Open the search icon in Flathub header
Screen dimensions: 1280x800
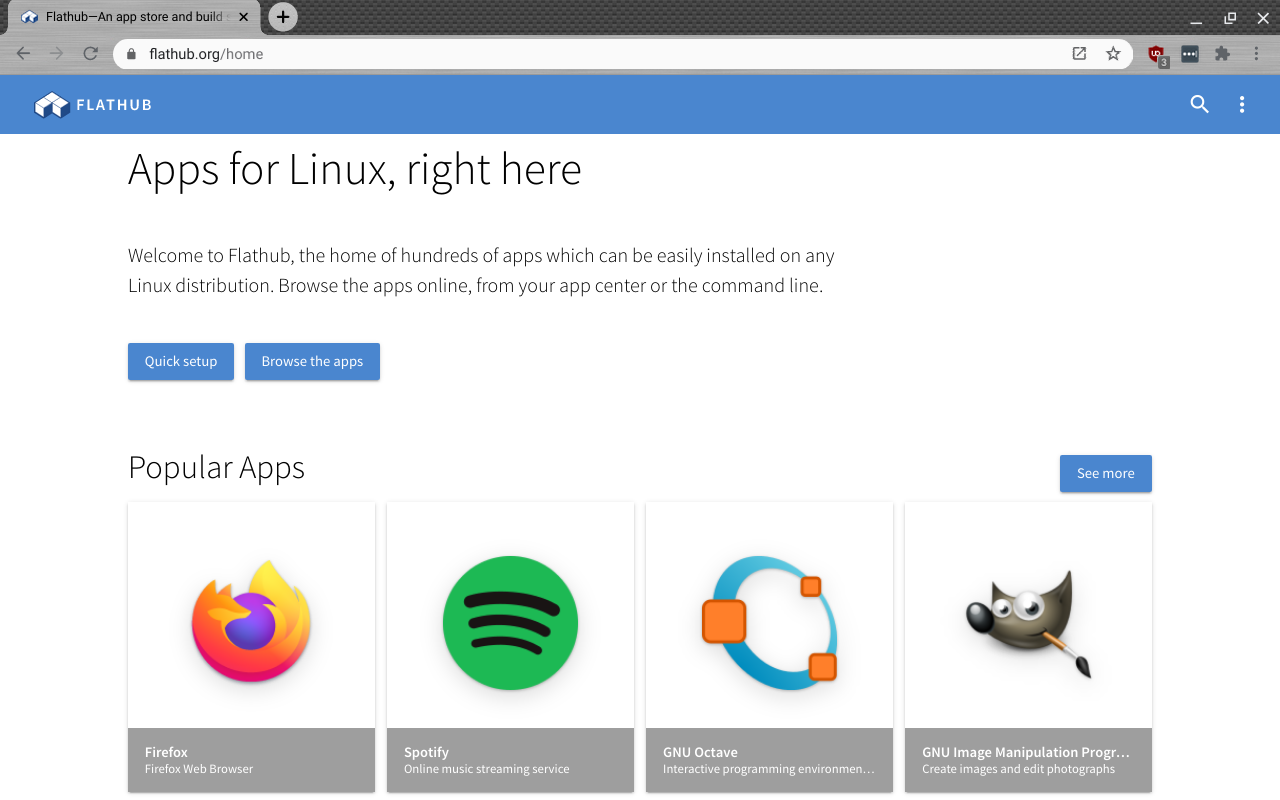click(1200, 104)
